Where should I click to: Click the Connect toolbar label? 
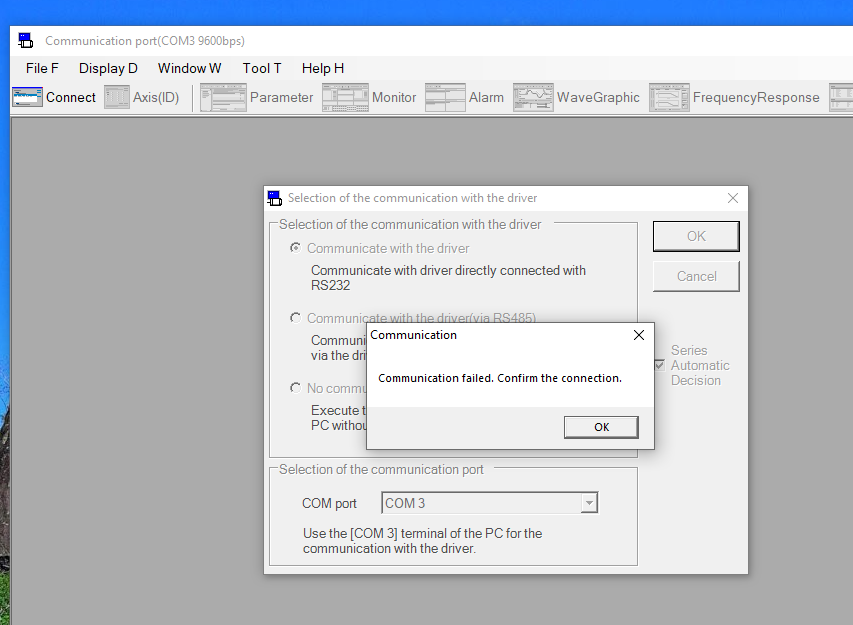[71, 97]
